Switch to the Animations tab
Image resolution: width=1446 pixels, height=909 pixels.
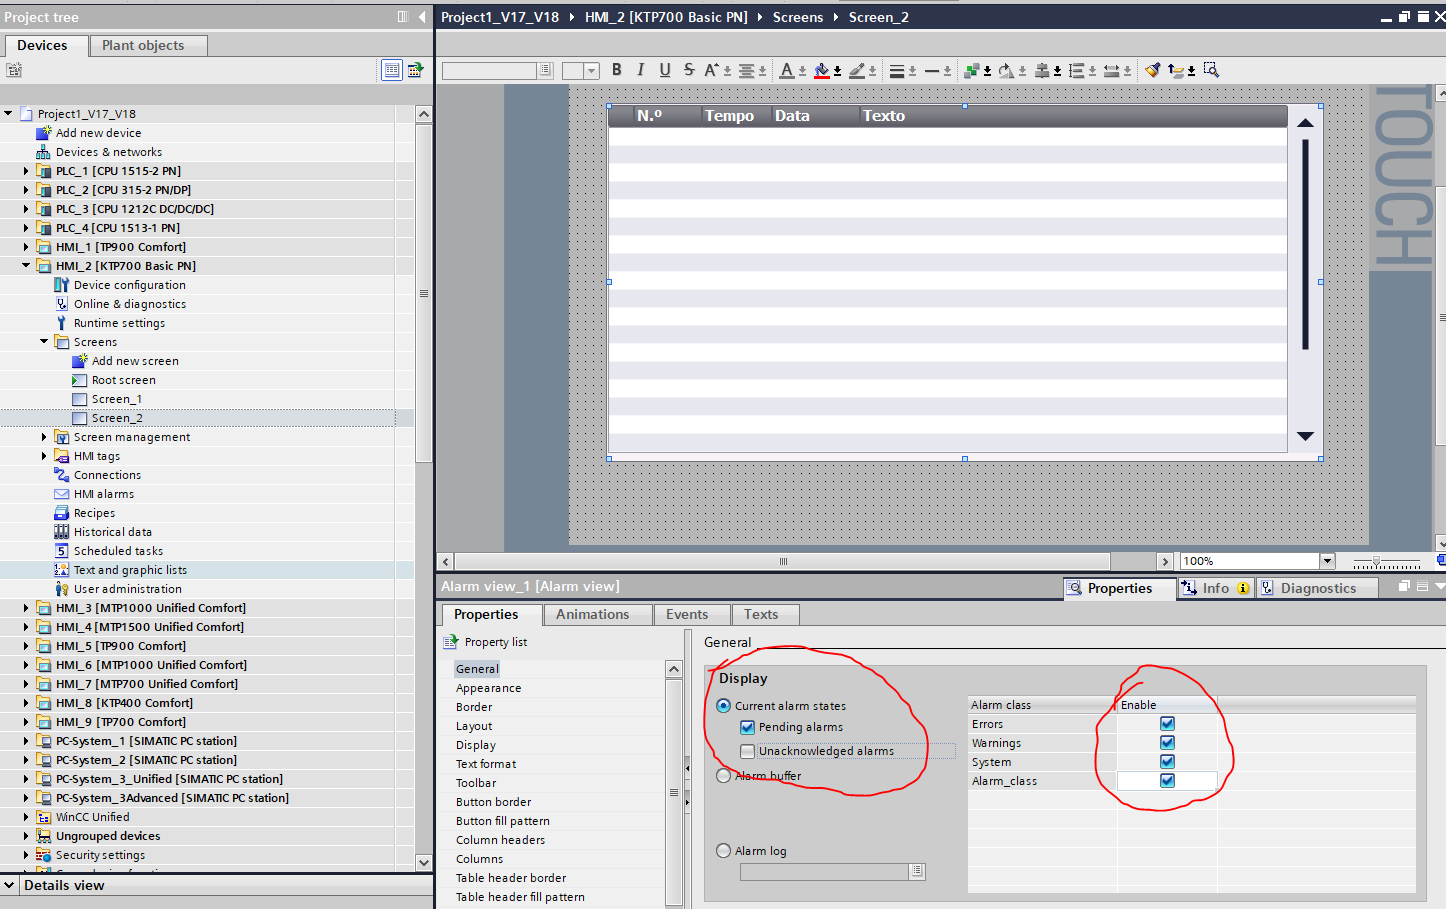click(x=592, y=614)
